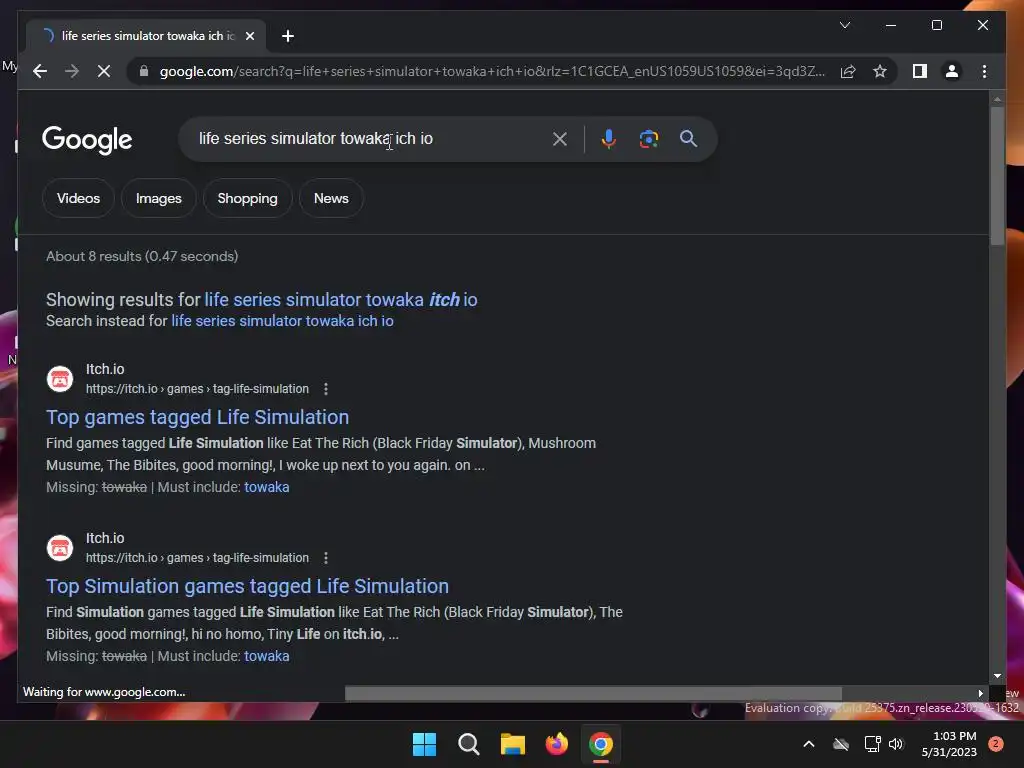Viewport: 1024px width, 768px height.
Task: Show hidden system tray icons
Action: click(x=808, y=744)
